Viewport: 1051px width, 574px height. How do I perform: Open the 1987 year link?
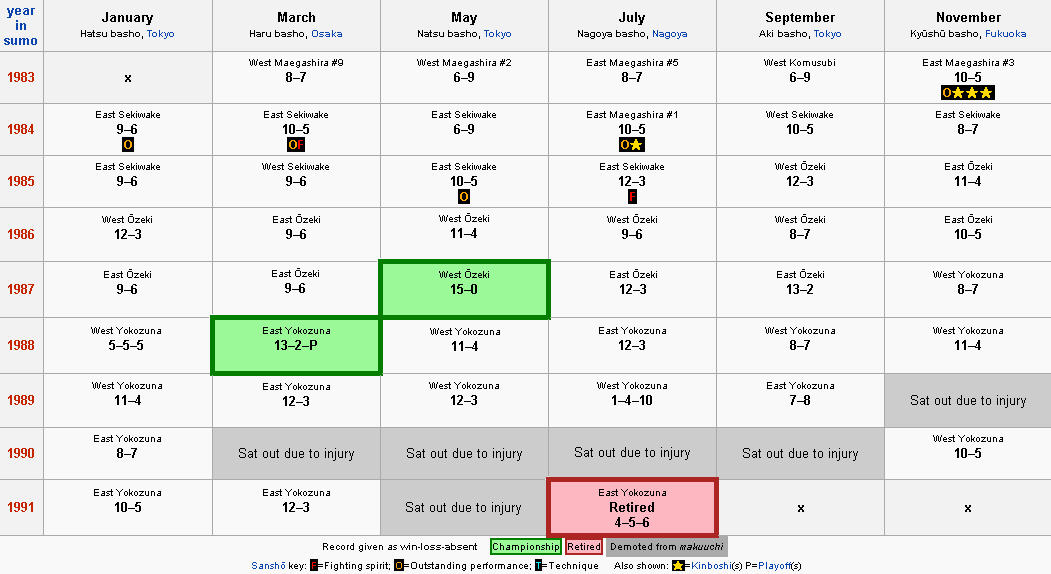(x=21, y=289)
